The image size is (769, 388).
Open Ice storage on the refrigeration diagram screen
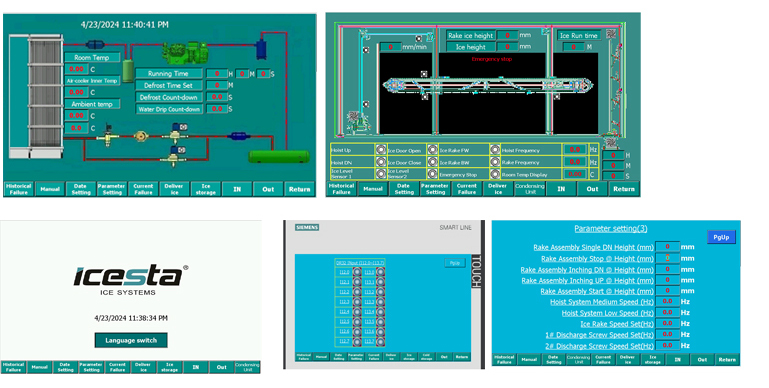[205, 189]
